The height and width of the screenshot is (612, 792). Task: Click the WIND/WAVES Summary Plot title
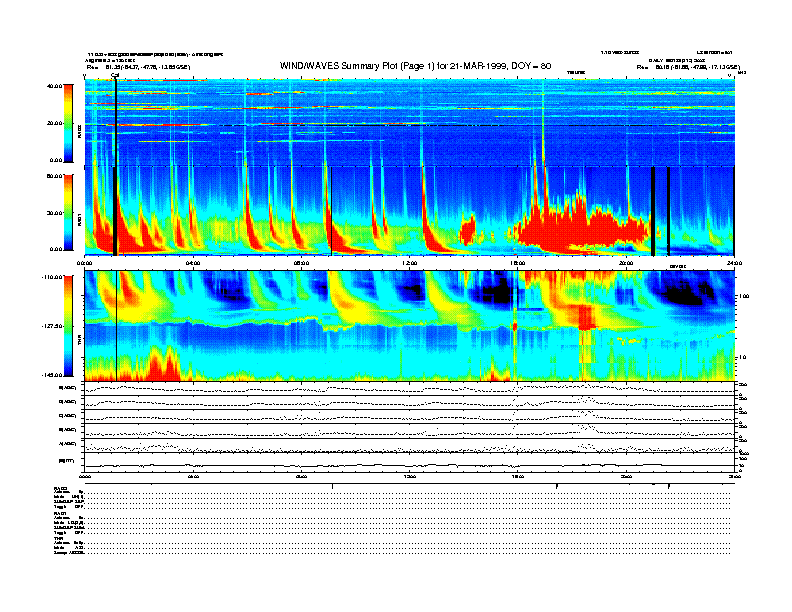[415, 66]
